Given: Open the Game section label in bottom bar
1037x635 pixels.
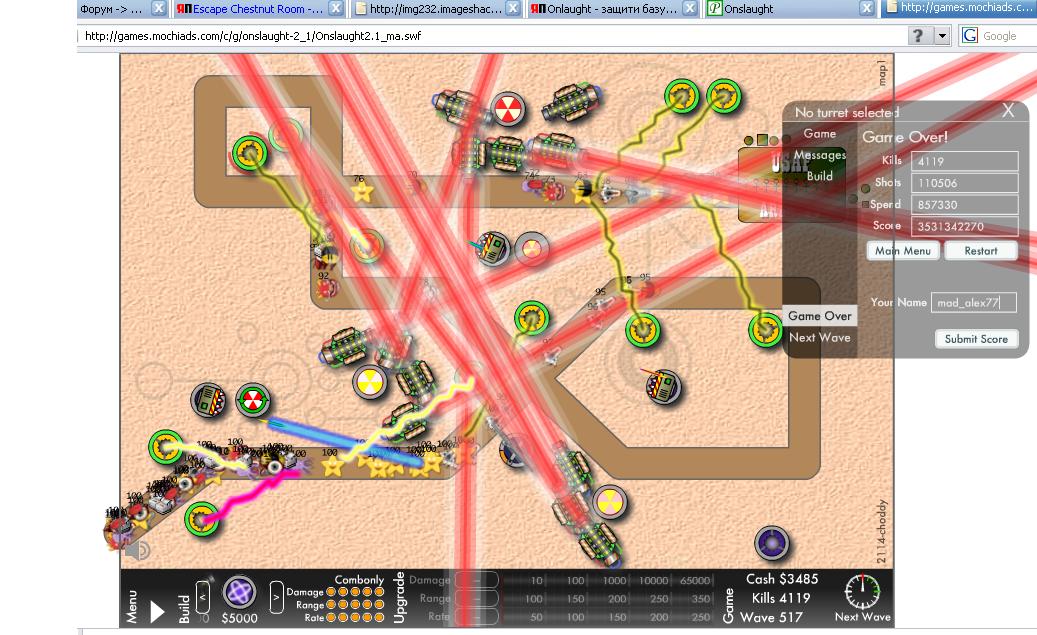Looking at the screenshot, I should coord(728,606).
